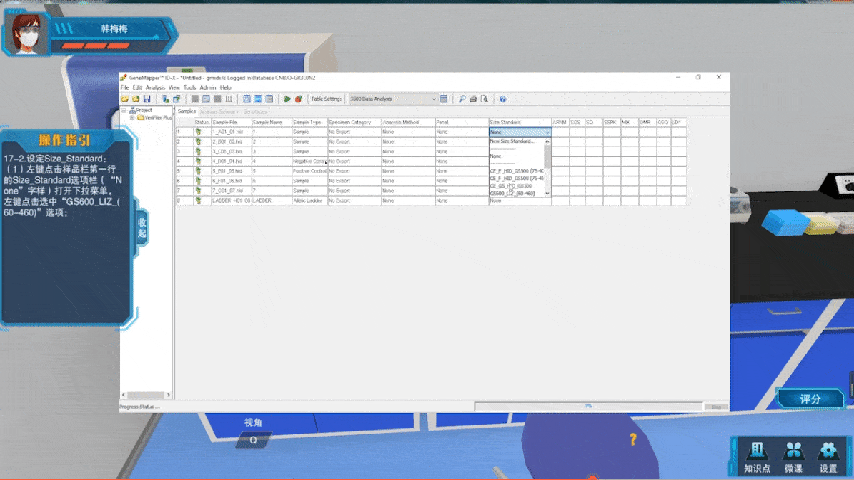This screenshot has width=854, height=480.
Task: Click the red stop-analysis toolbar icon
Action: pyautogui.click(x=298, y=99)
